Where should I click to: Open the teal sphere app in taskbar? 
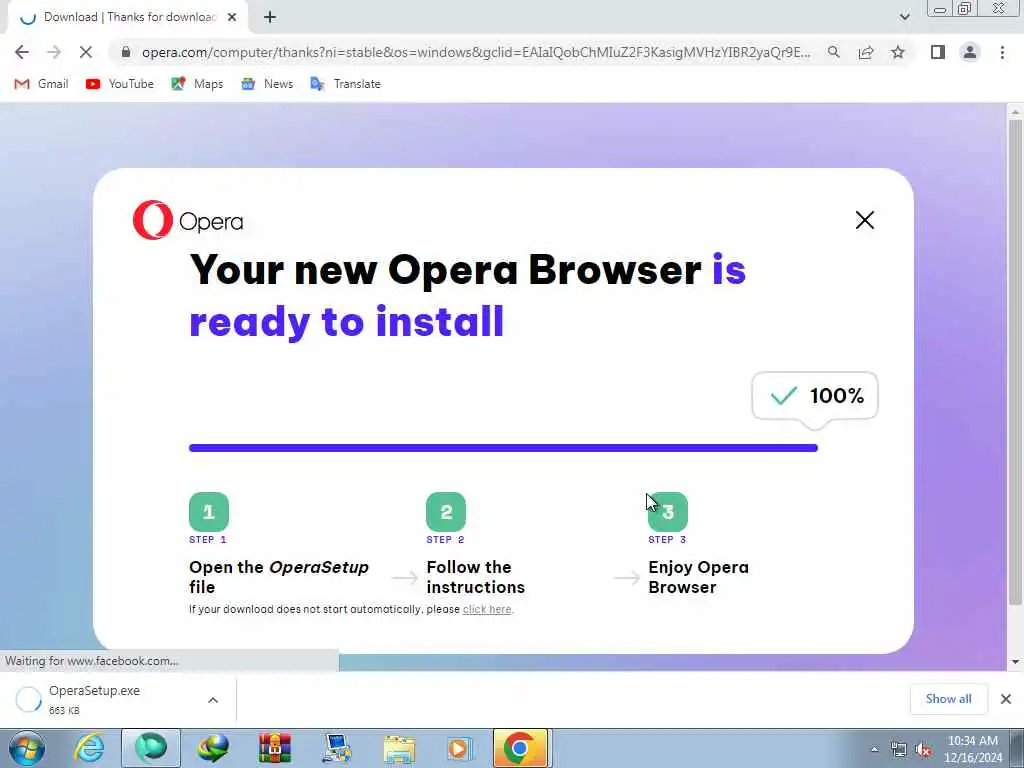(151, 748)
